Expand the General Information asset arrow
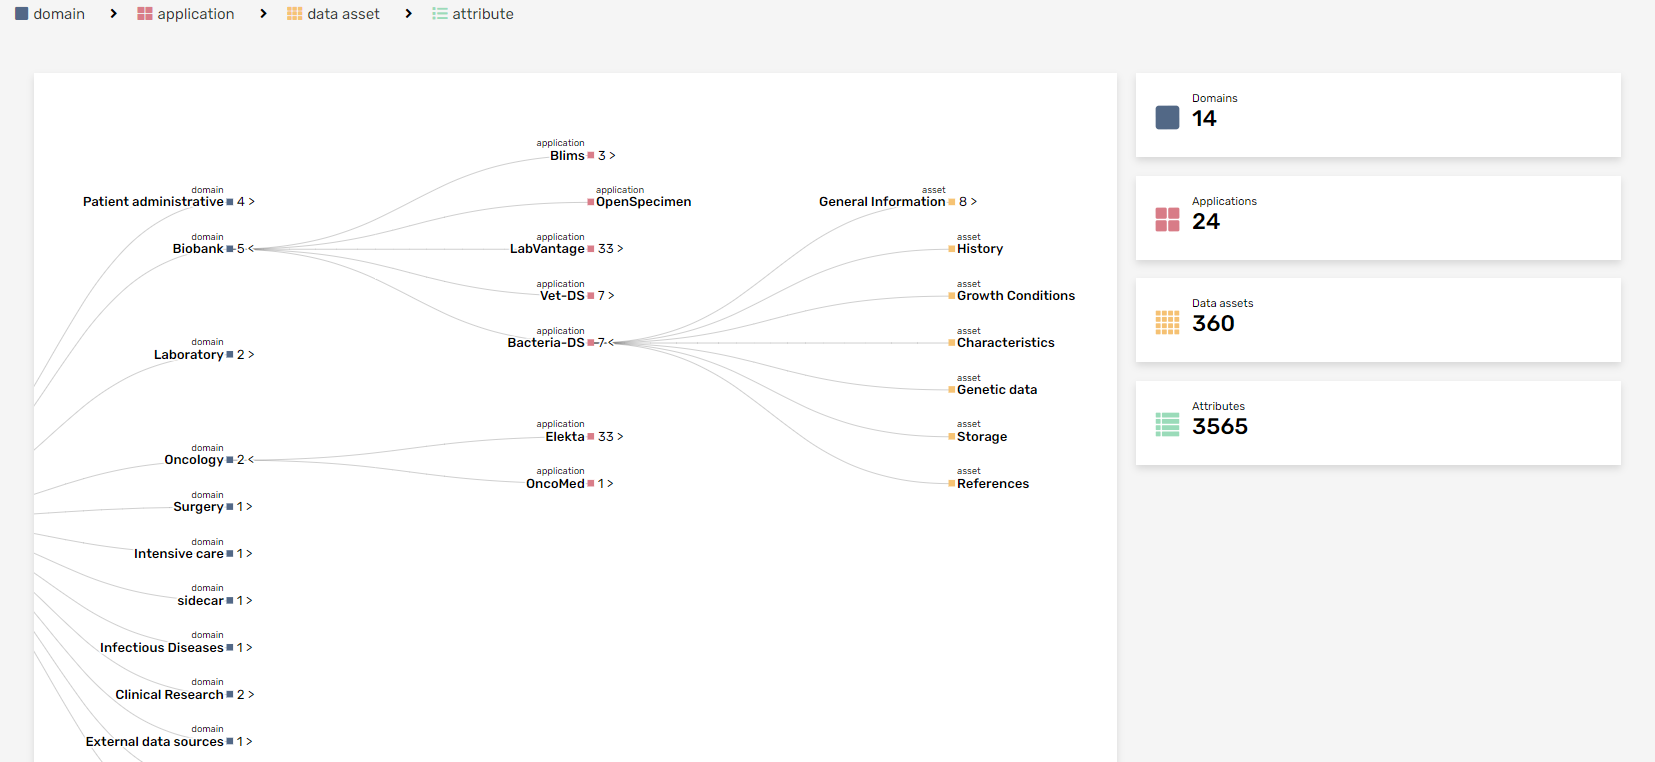The height and width of the screenshot is (762, 1655). [x=974, y=202]
